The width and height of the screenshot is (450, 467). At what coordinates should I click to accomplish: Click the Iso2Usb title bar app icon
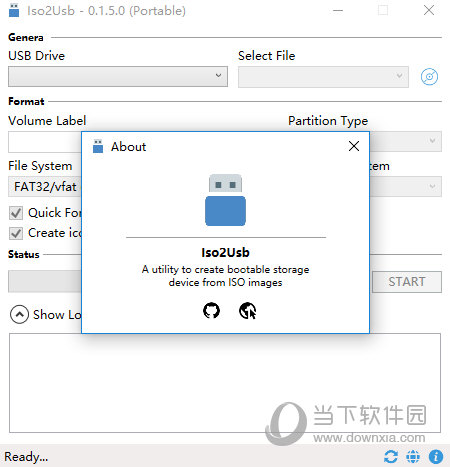click(14, 10)
